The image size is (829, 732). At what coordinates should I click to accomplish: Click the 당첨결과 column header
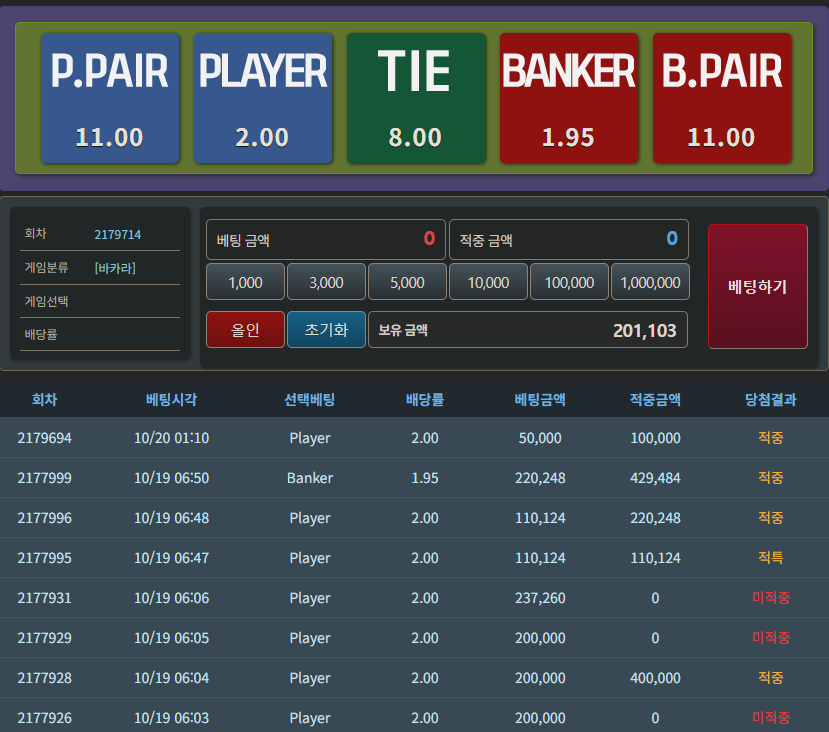point(770,399)
